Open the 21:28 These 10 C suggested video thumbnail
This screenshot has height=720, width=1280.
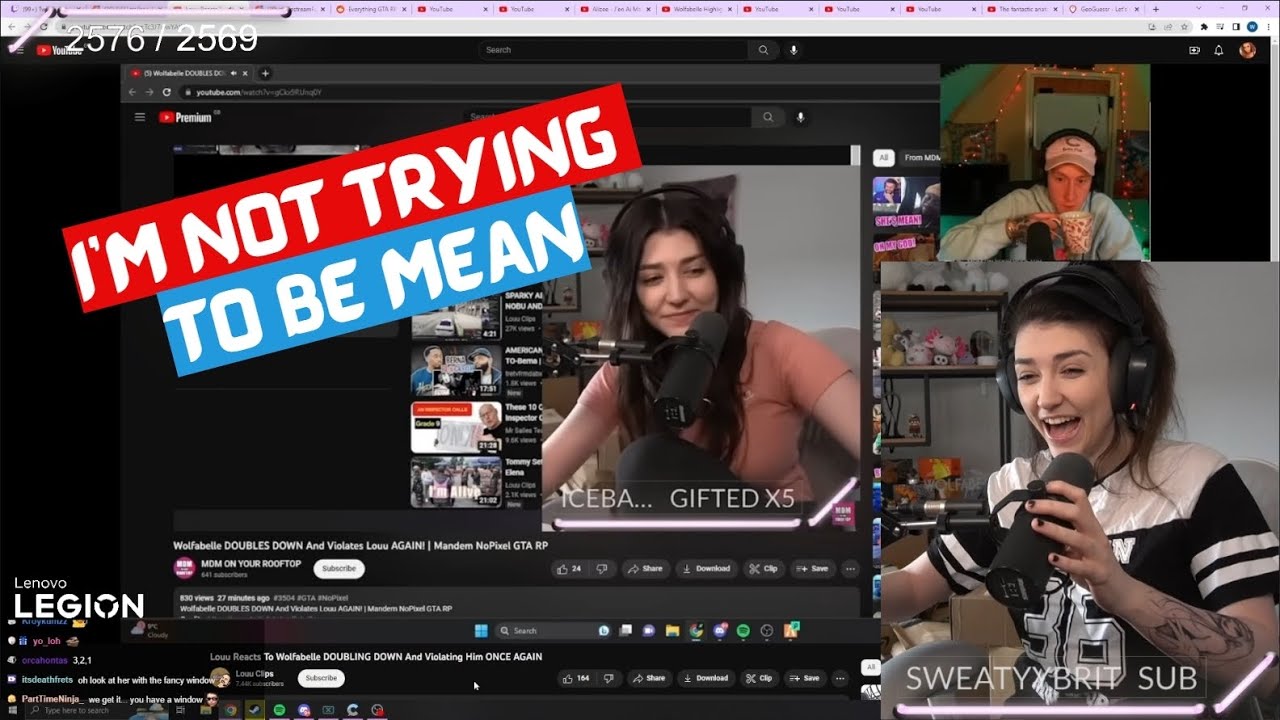456,427
